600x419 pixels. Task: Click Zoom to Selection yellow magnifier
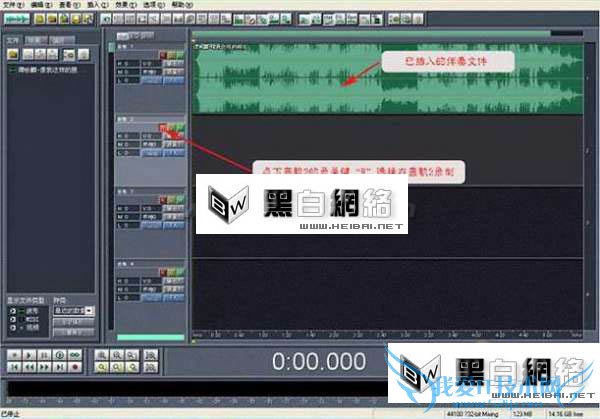(x=101, y=367)
